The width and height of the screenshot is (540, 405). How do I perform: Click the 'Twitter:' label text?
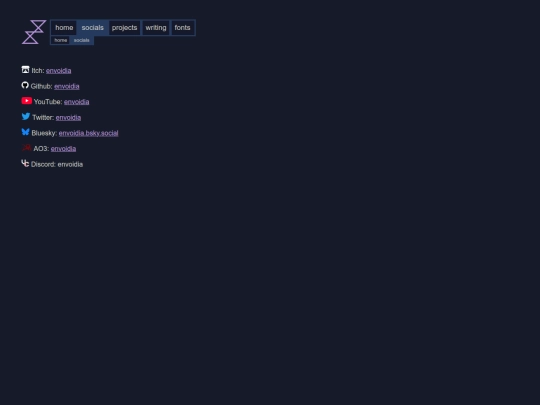pos(43,118)
